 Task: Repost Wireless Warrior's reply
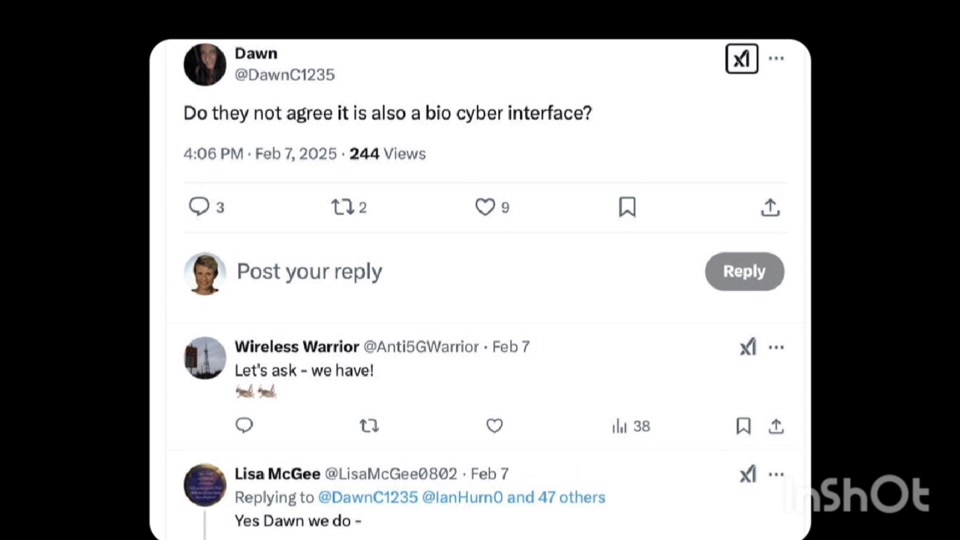click(369, 426)
